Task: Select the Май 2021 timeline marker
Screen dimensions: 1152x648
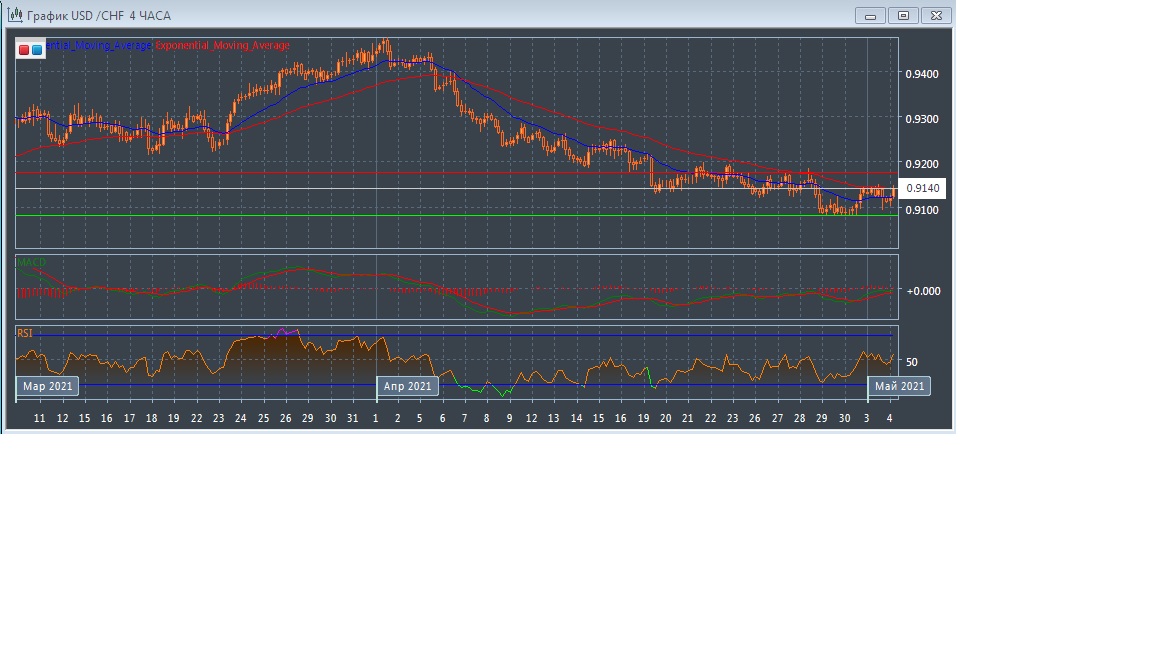Action: (x=899, y=386)
